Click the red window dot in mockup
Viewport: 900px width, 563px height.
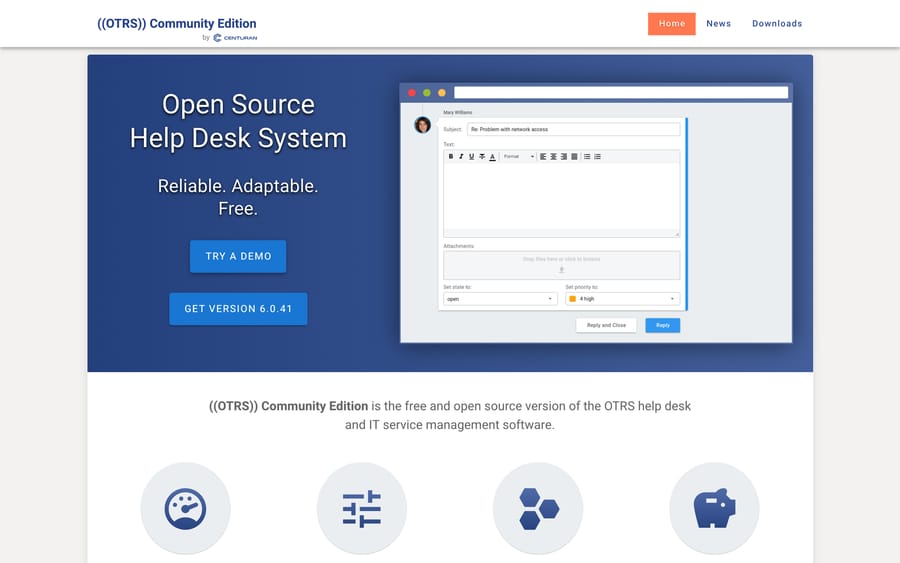(x=412, y=92)
